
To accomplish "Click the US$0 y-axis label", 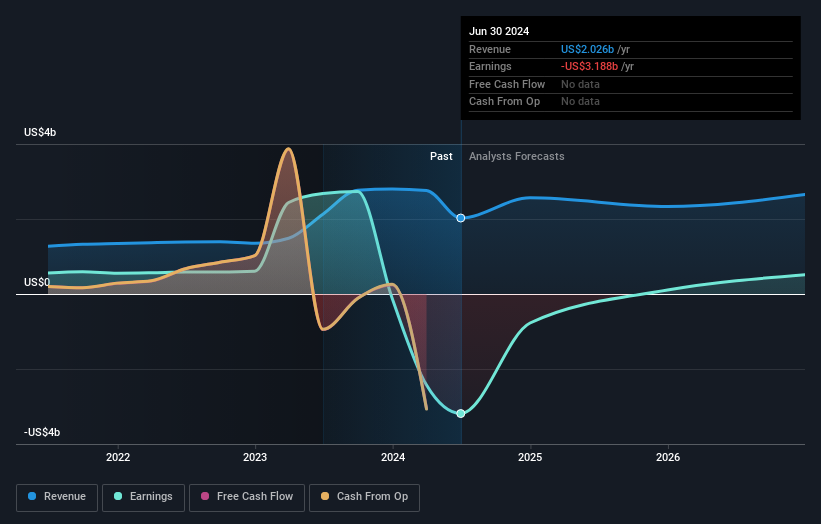I will 37,283.
